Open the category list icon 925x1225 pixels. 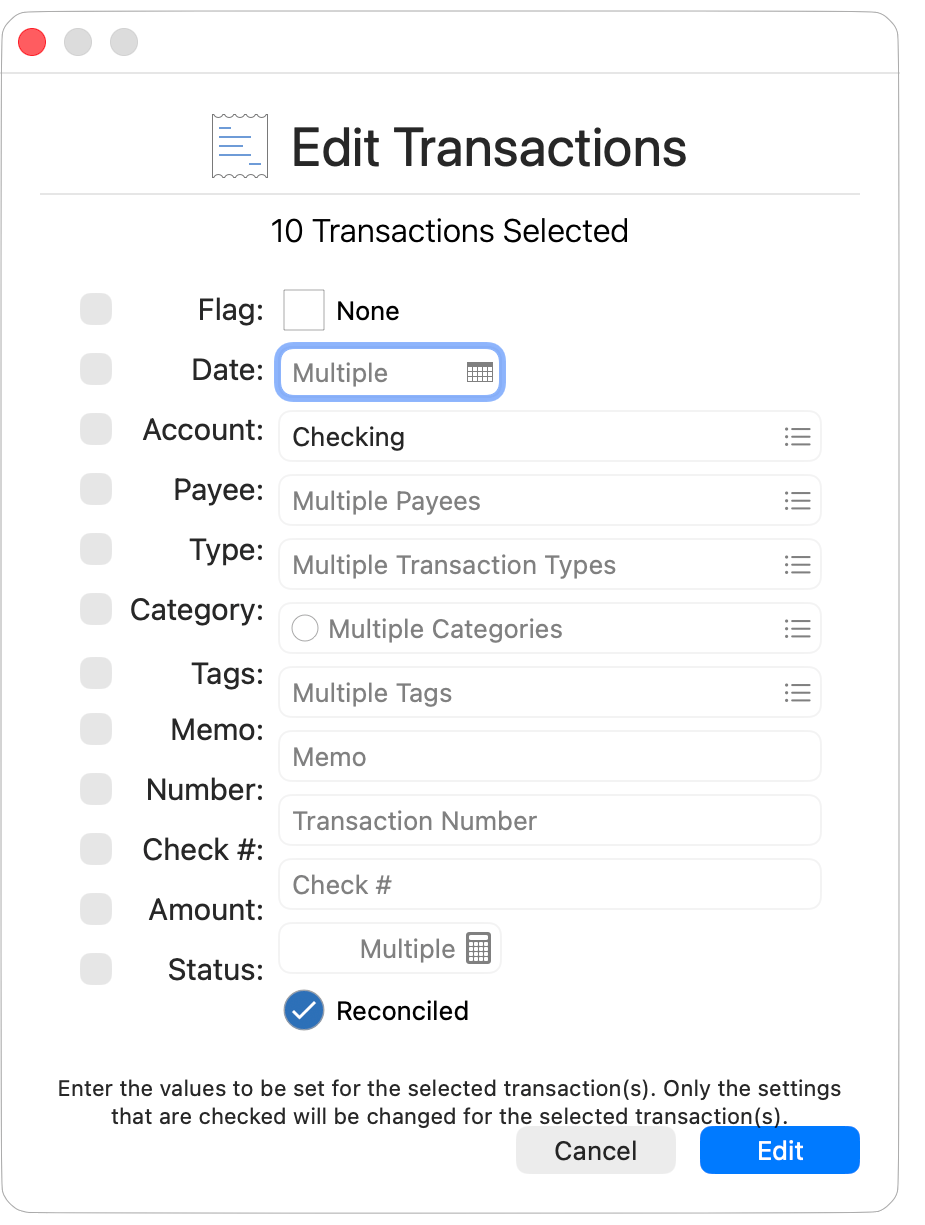click(797, 628)
